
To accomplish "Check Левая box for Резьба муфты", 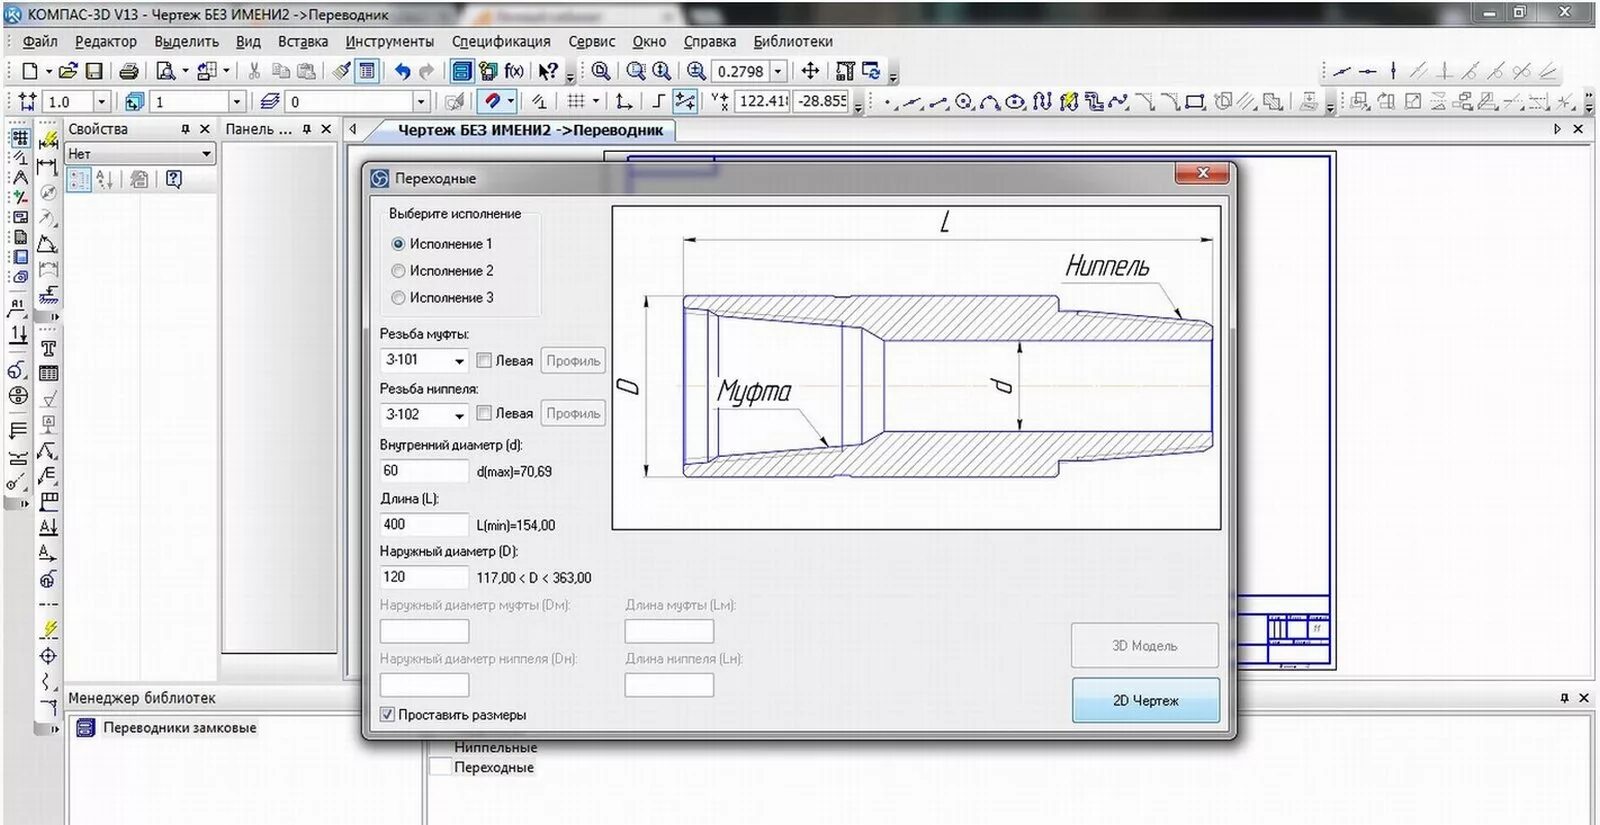I will click(484, 360).
